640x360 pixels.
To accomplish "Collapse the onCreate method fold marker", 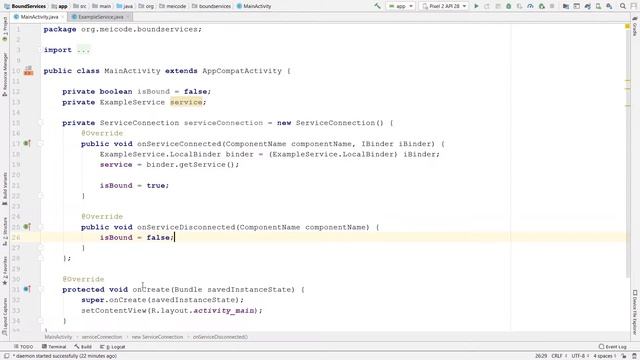I will (x=41, y=289).
